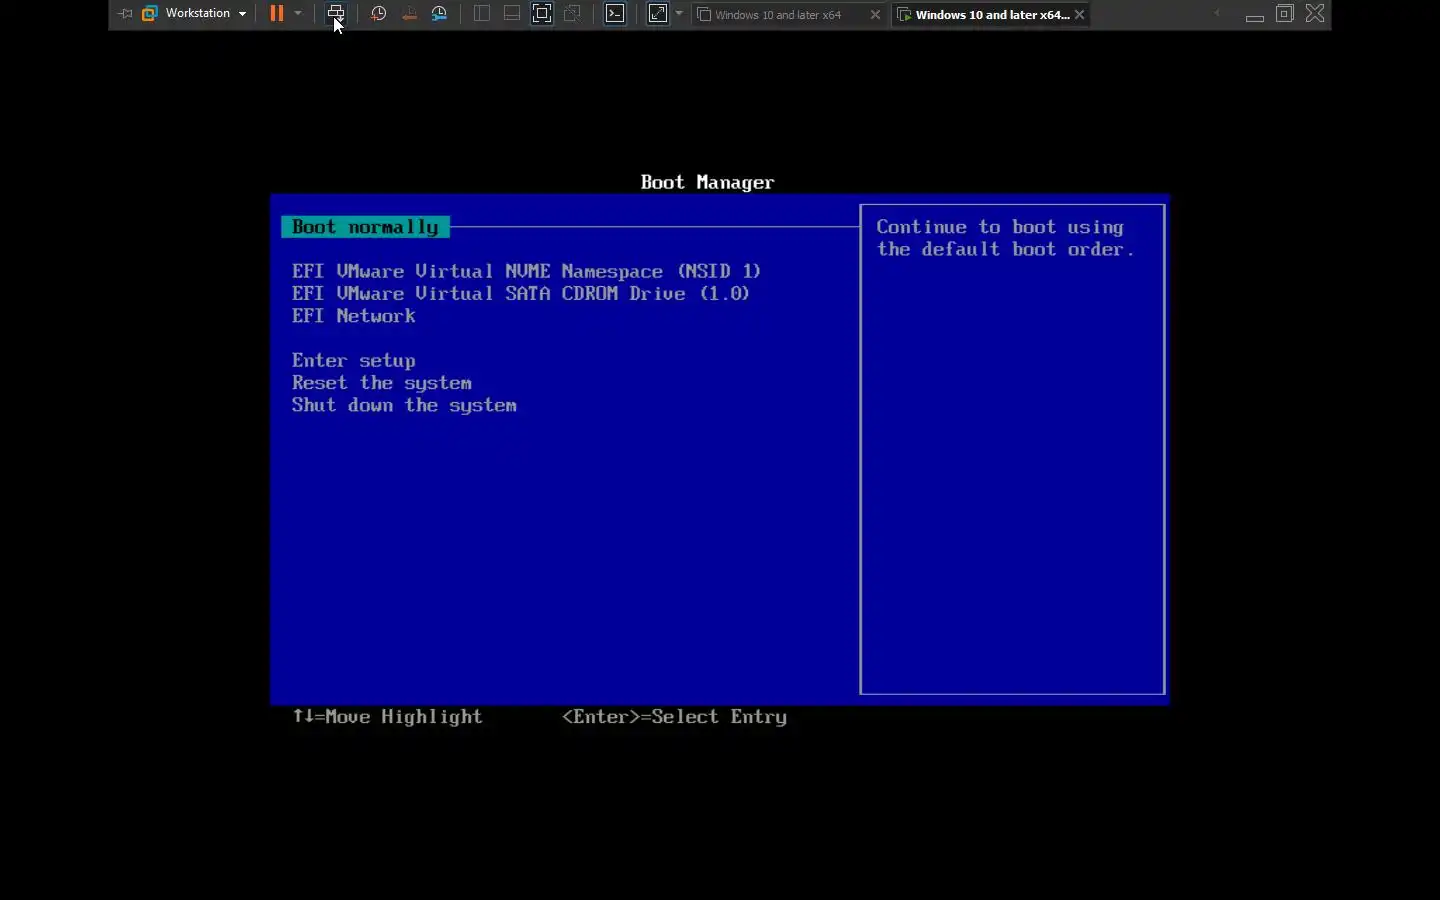Open the console view icon
The height and width of the screenshot is (900, 1440).
click(x=615, y=14)
